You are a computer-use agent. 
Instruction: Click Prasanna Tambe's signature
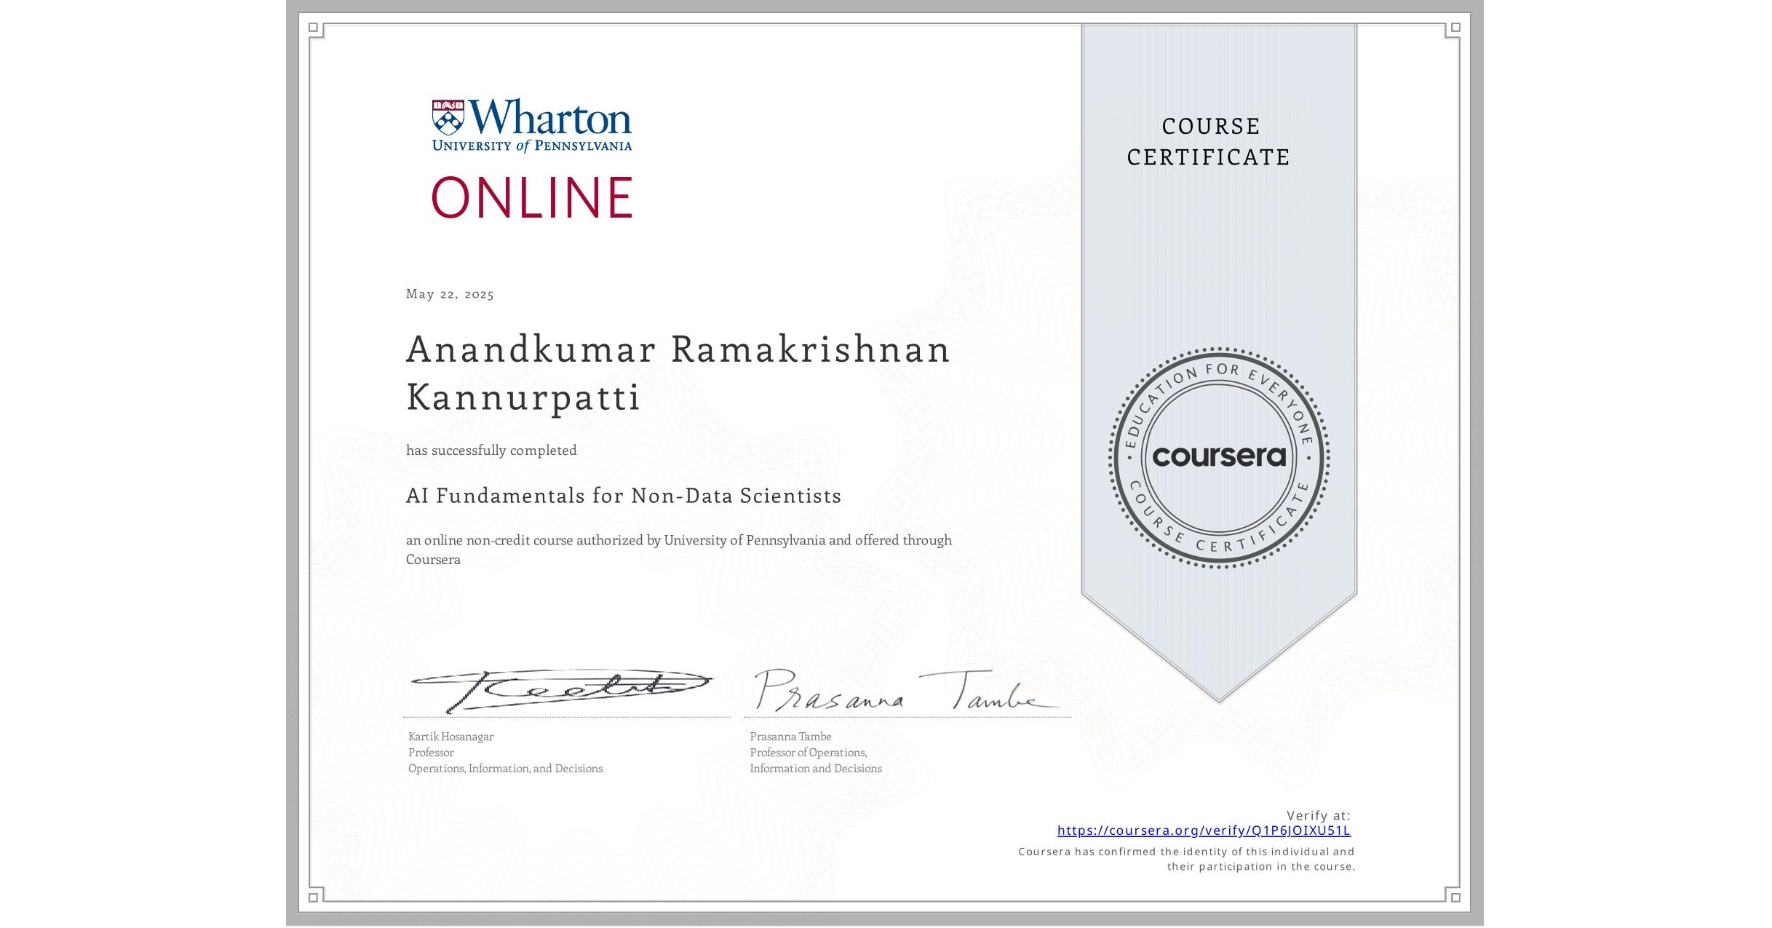click(905, 690)
